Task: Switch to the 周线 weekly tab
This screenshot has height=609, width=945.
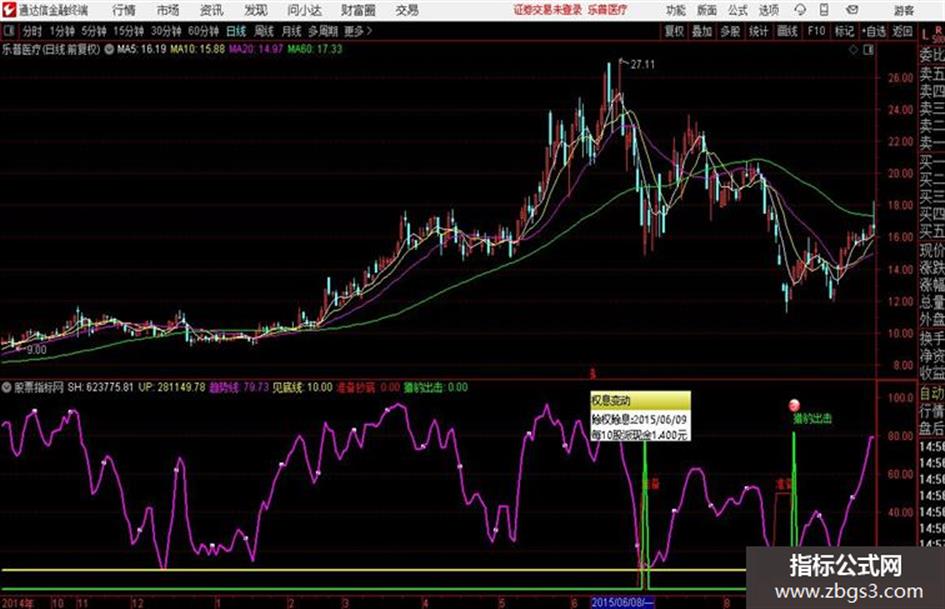Action: click(264, 31)
